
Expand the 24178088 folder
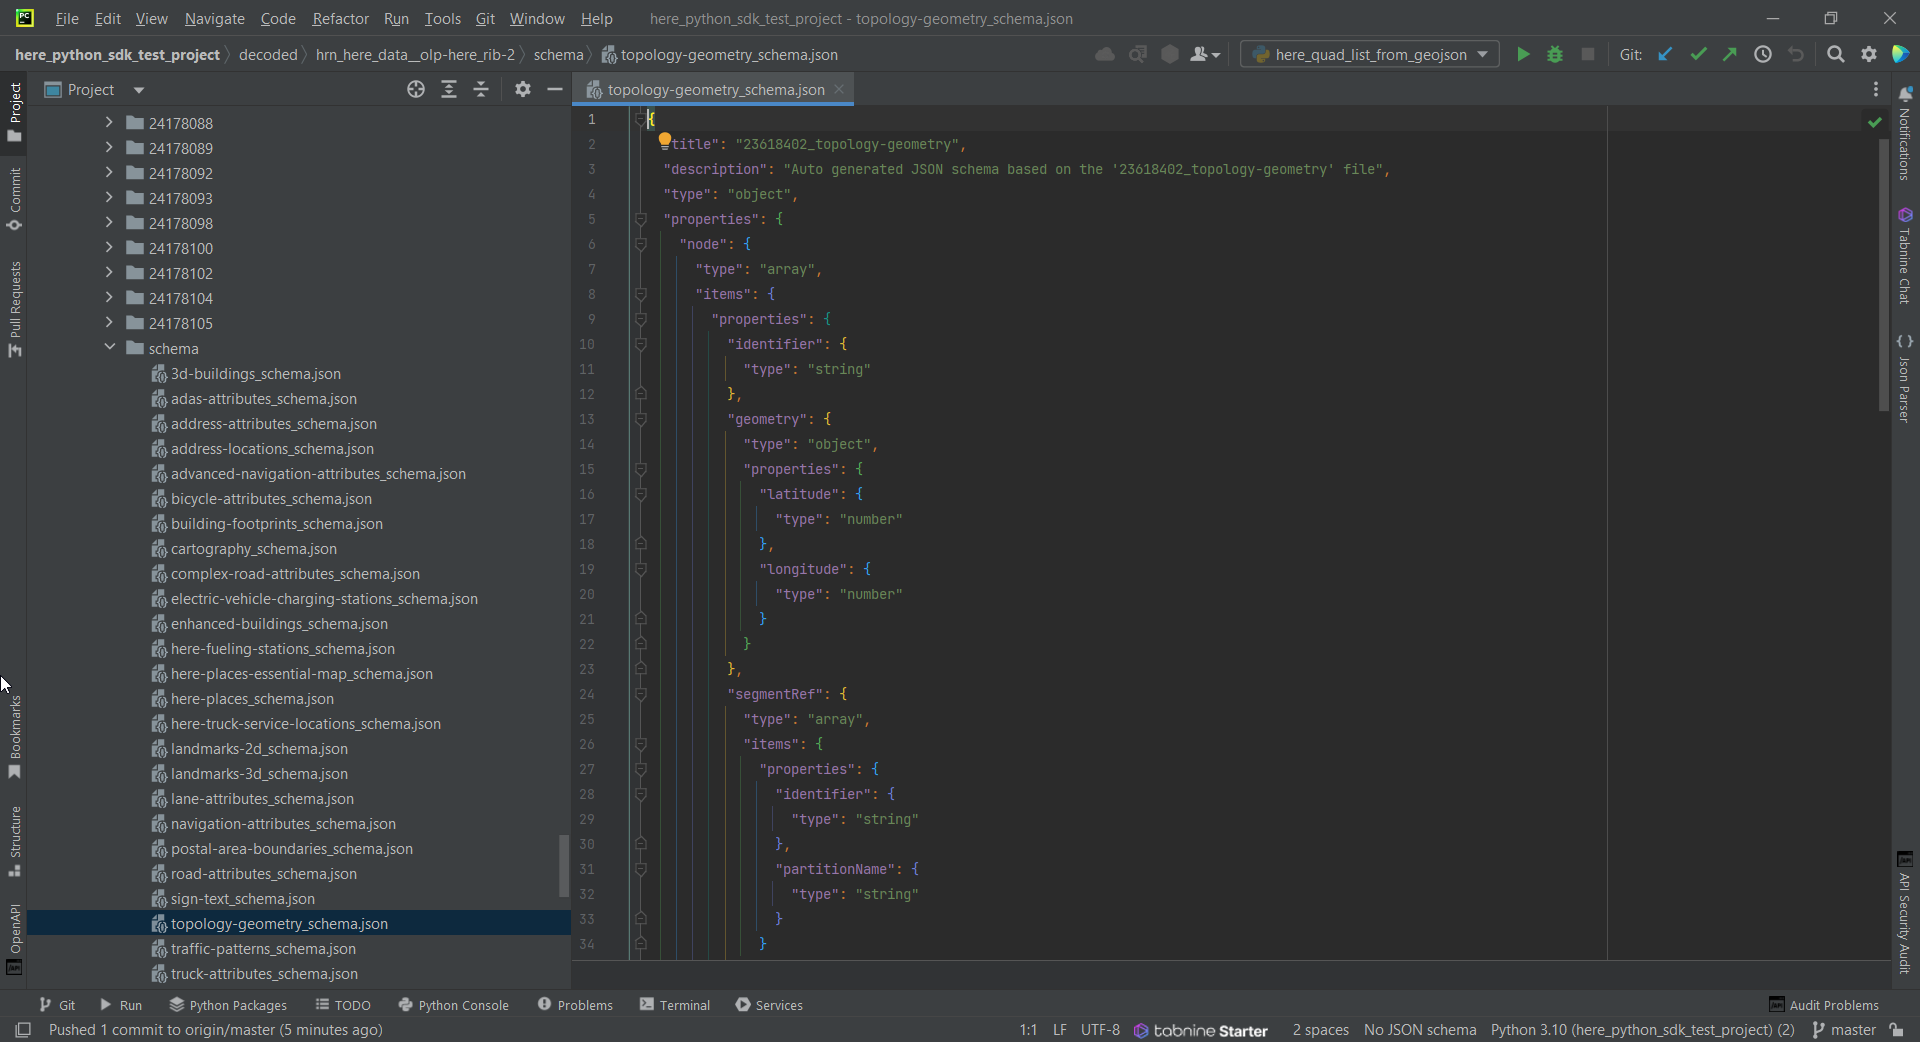(109, 123)
